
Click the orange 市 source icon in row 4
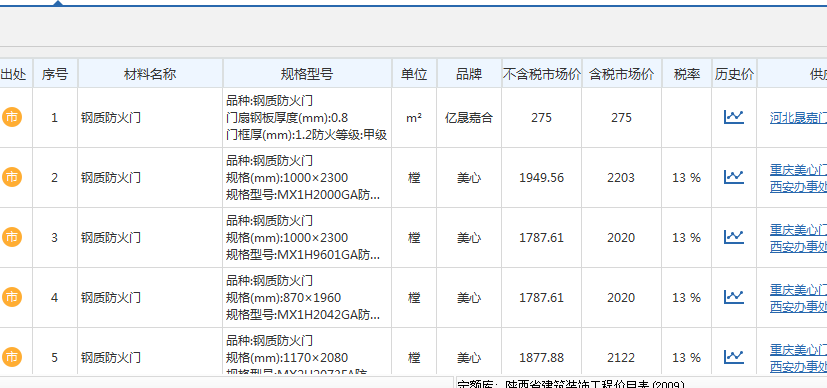[12, 298]
